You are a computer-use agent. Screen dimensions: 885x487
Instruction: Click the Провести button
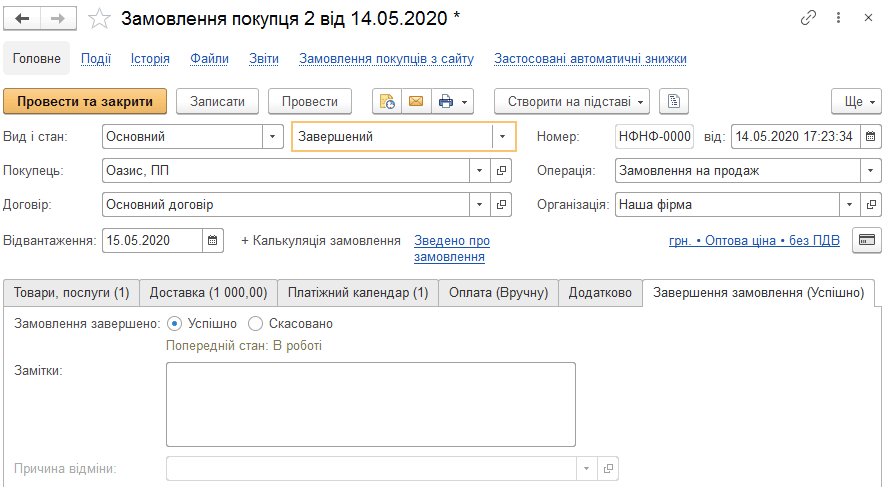pyautogui.click(x=310, y=102)
